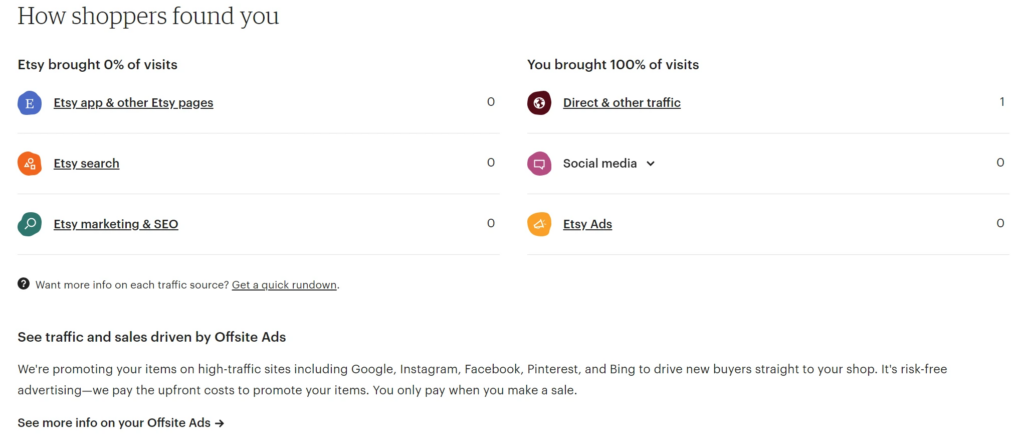Click the green magnifier marketing & SEO icon
The image size is (1024, 438).
[x=30, y=224]
